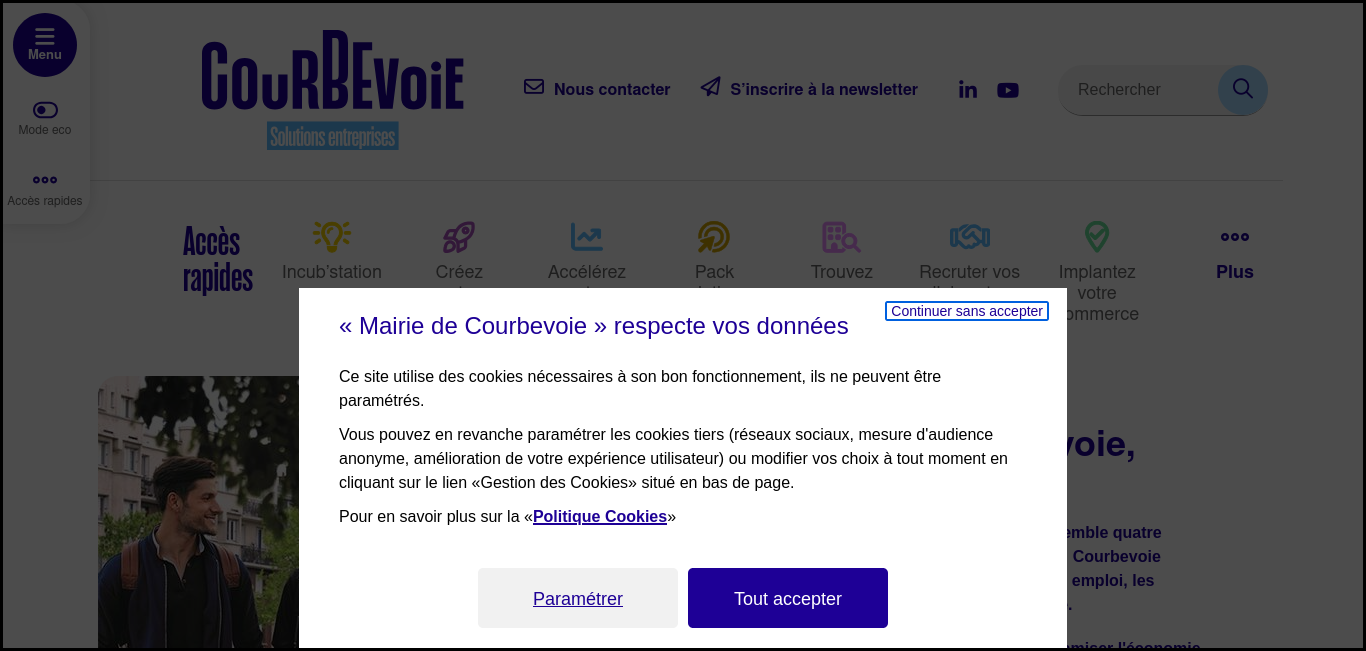Open the main Menu hamburger button
The image size is (1366, 651).
click(x=45, y=45)
